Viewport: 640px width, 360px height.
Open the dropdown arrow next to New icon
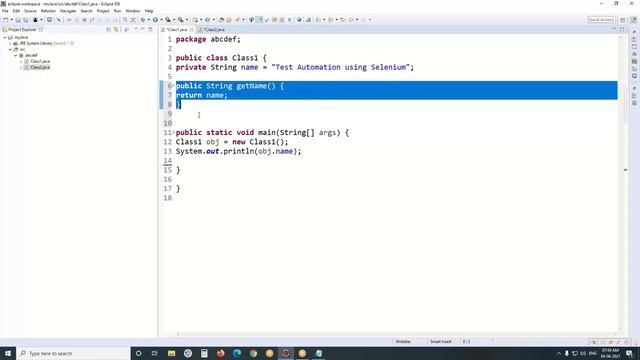(x=11, y=20)
